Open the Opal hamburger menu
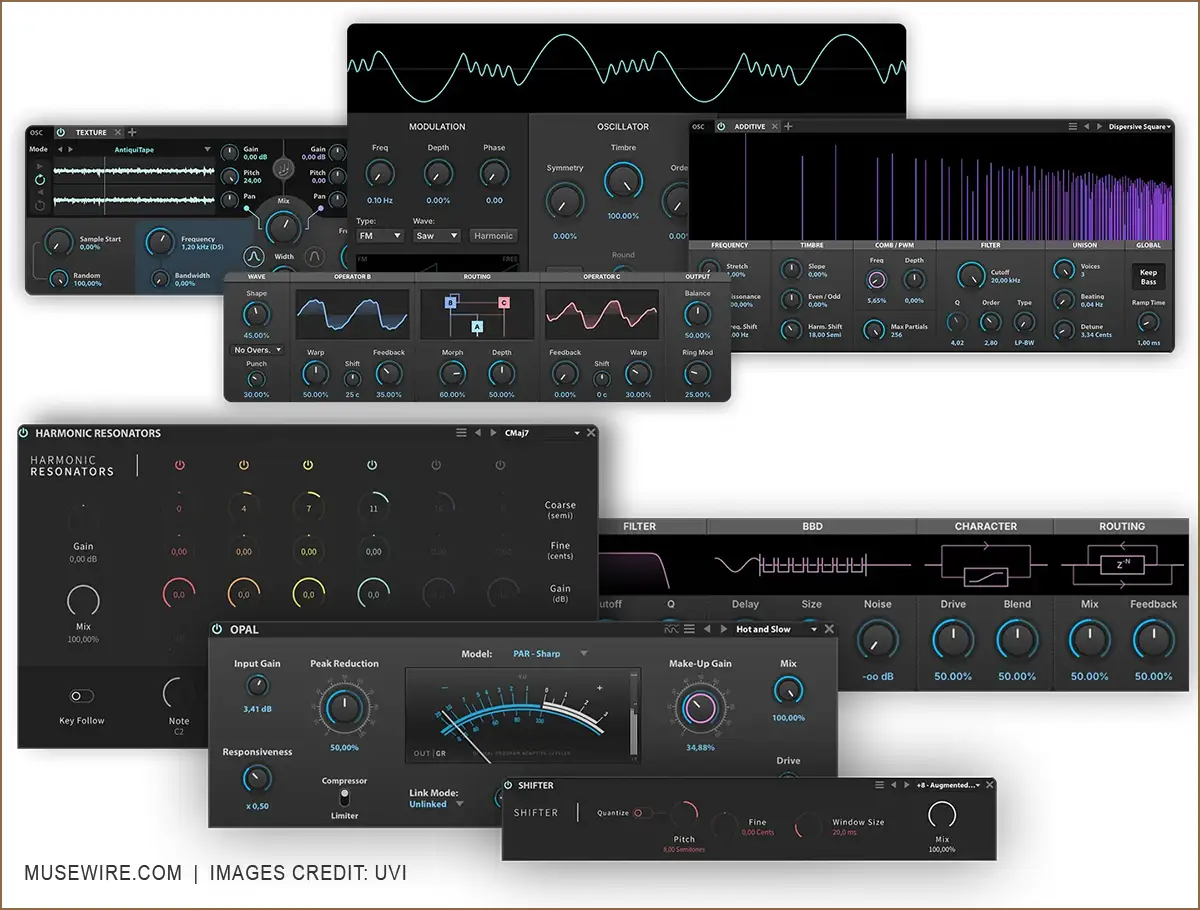This screenshot has height=910, width=1200. (690, 630)
